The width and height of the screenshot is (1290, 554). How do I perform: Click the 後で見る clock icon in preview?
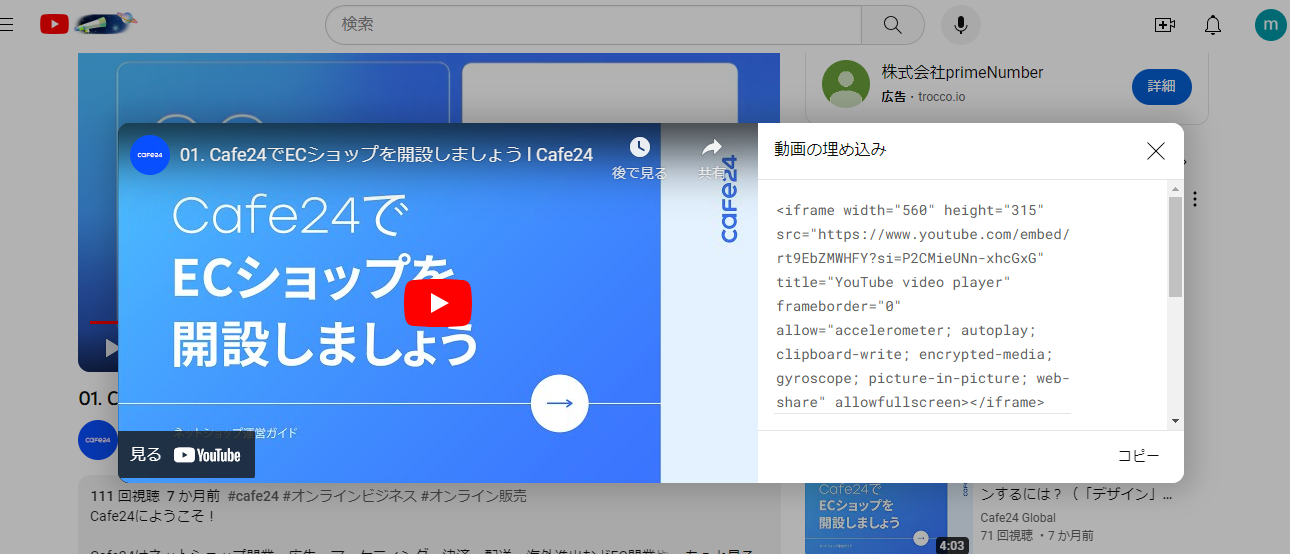640,148
